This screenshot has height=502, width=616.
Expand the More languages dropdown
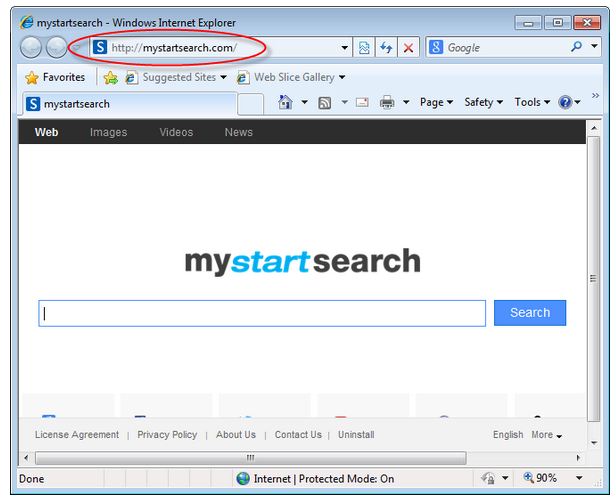point(546,435)
